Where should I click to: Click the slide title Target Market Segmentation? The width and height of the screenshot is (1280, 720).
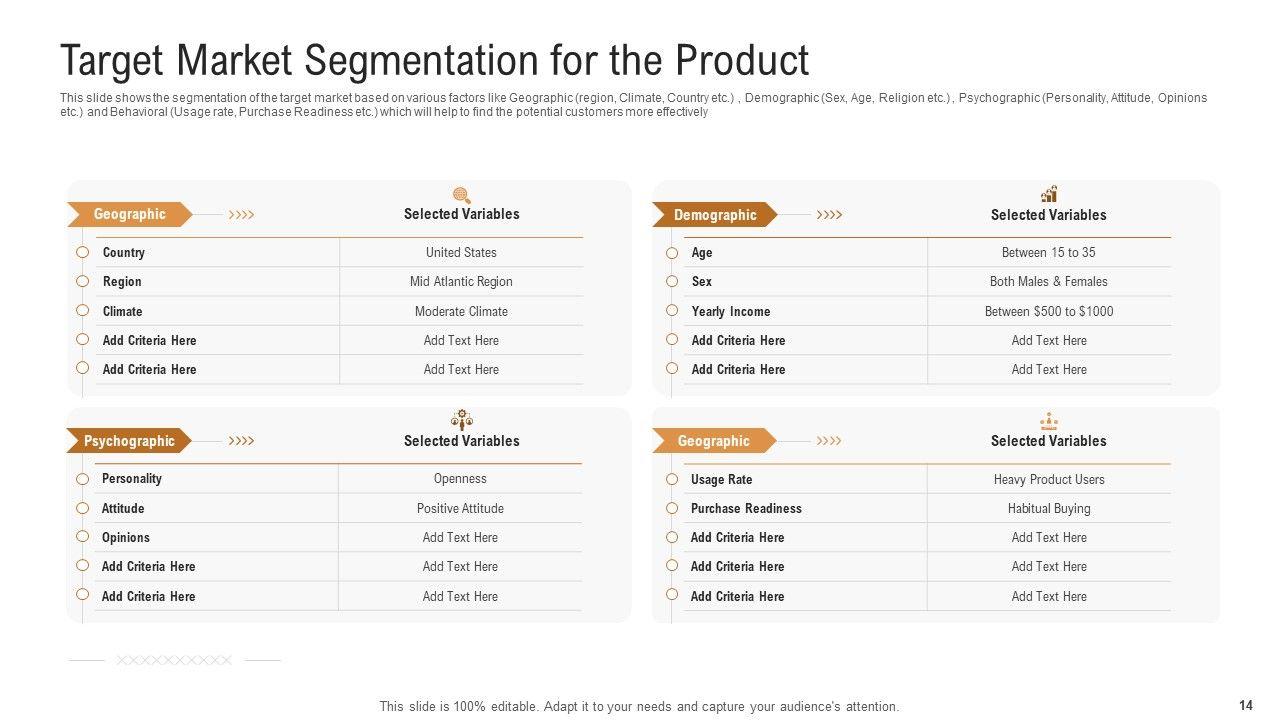click(x=434, y=60)
